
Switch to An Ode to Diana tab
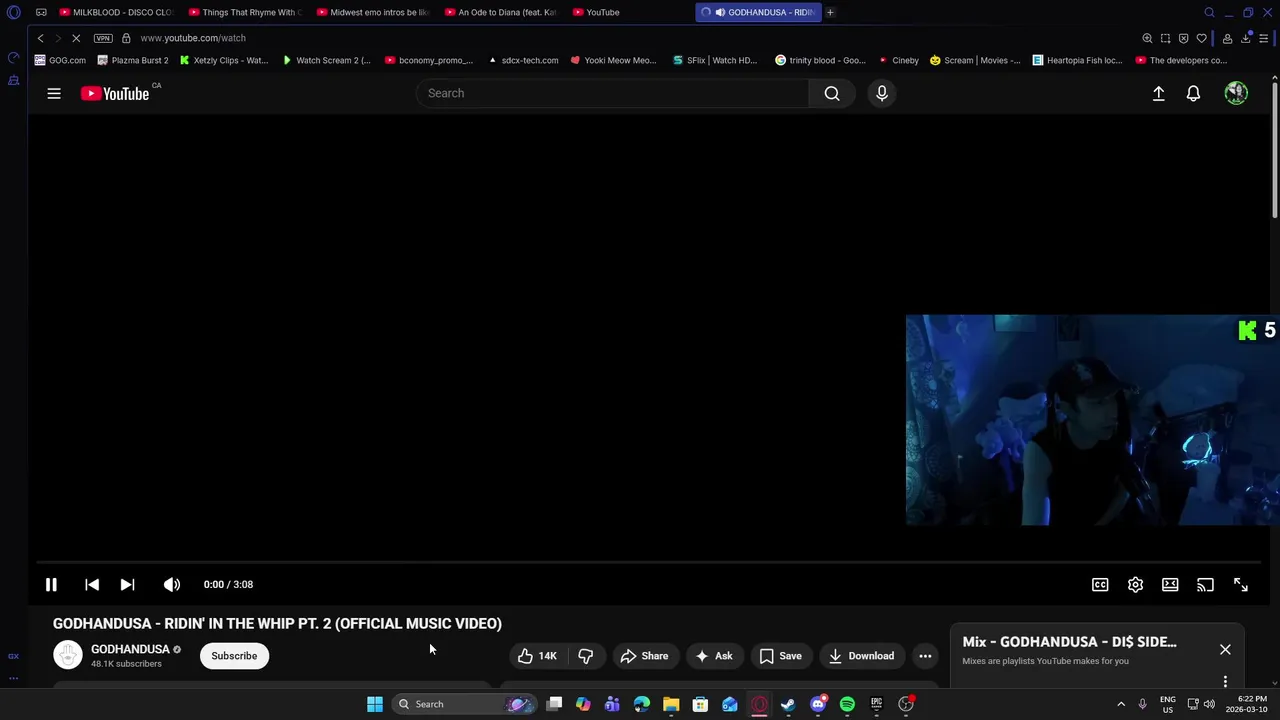500,12
